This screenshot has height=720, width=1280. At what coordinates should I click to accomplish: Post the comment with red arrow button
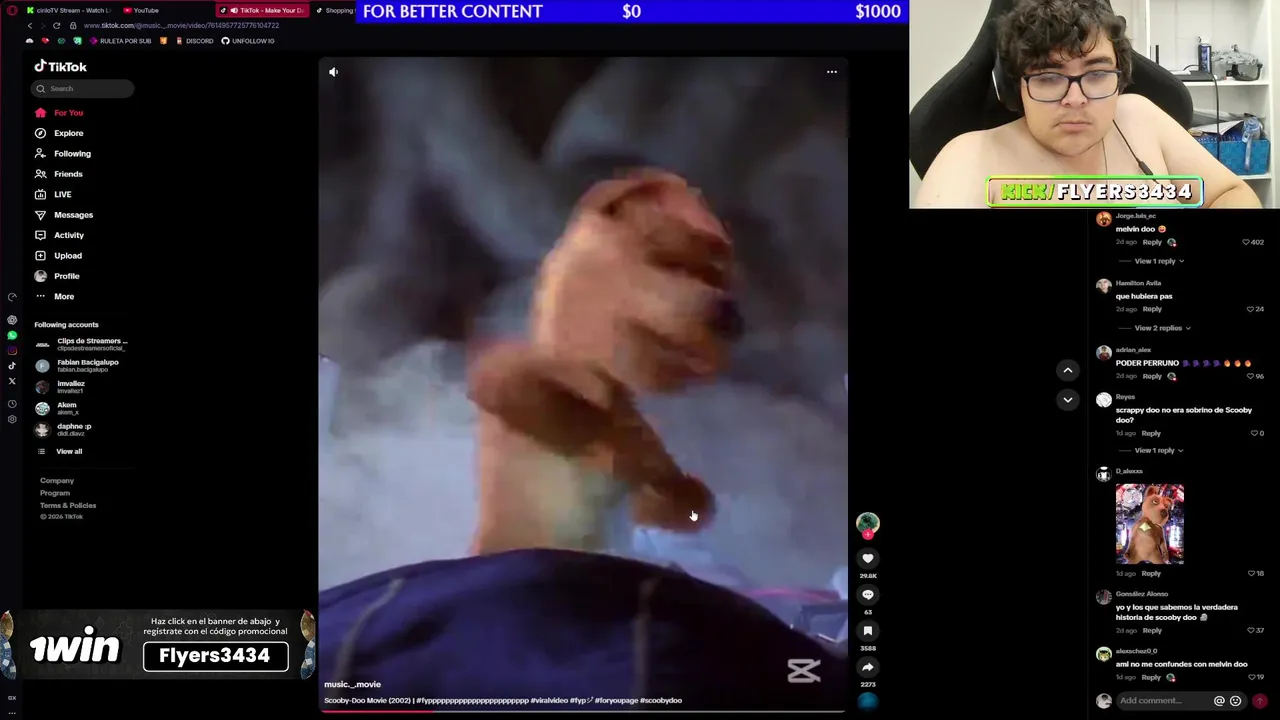[x=1260, y=701]
